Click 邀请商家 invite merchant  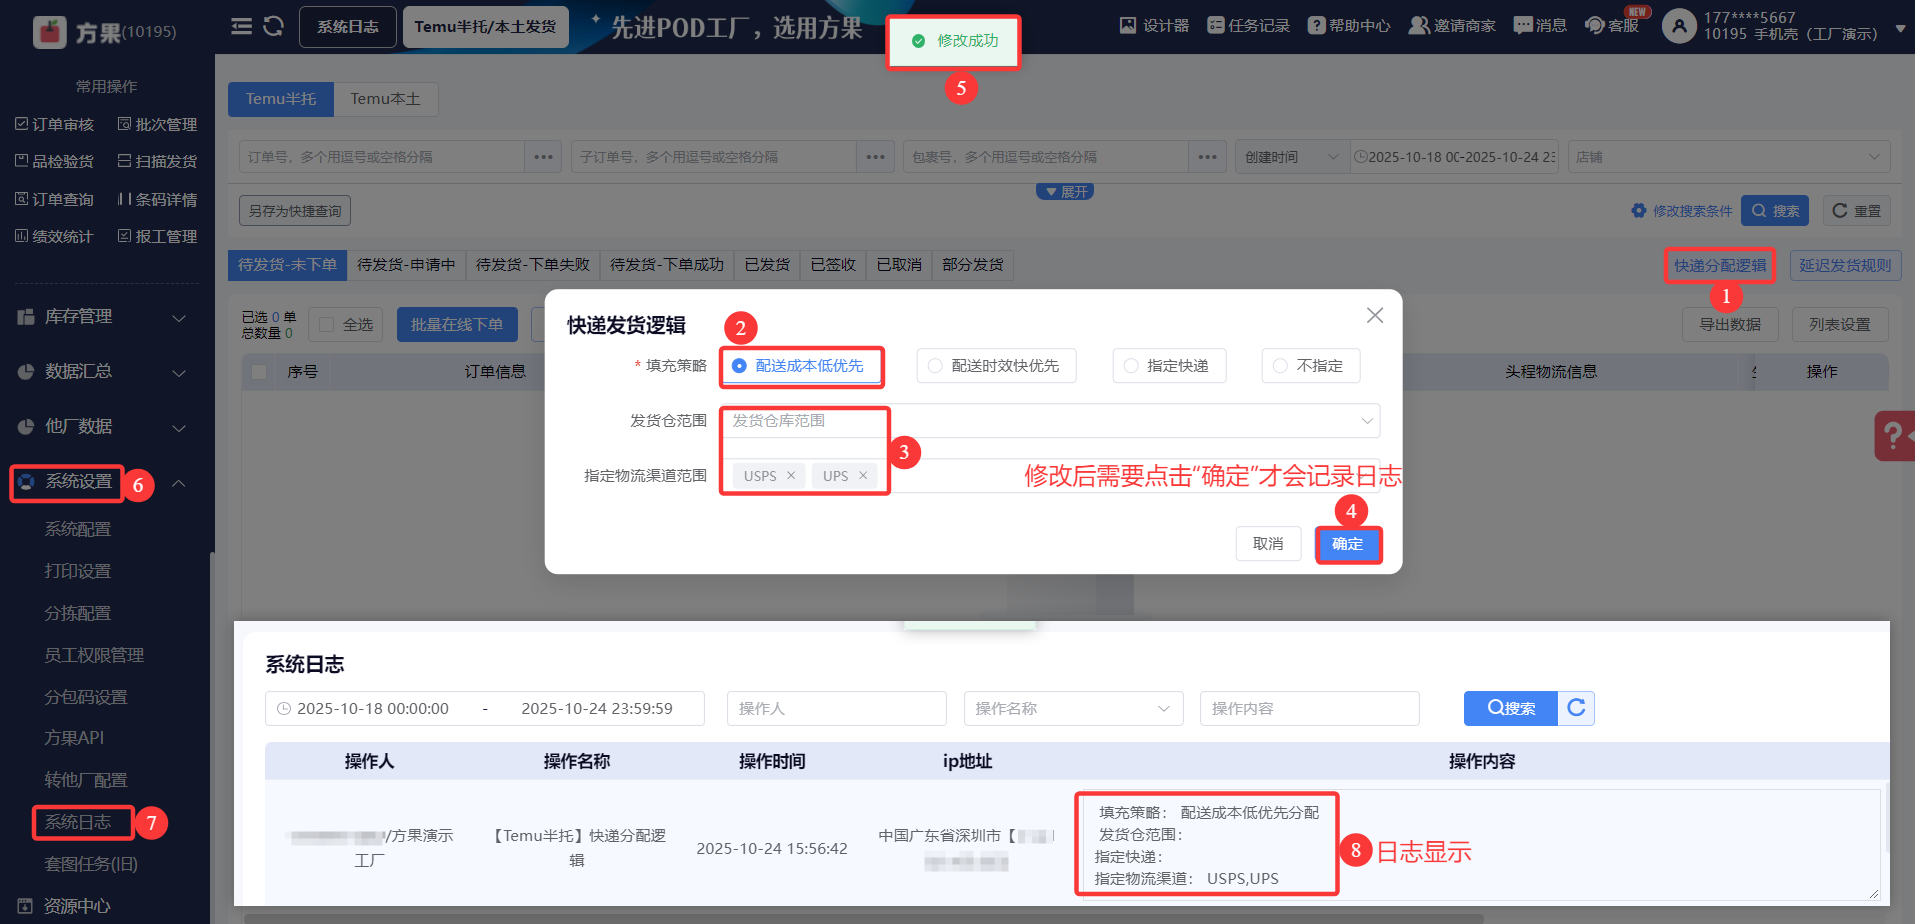pyautogui.click(x=1452, y=25)
